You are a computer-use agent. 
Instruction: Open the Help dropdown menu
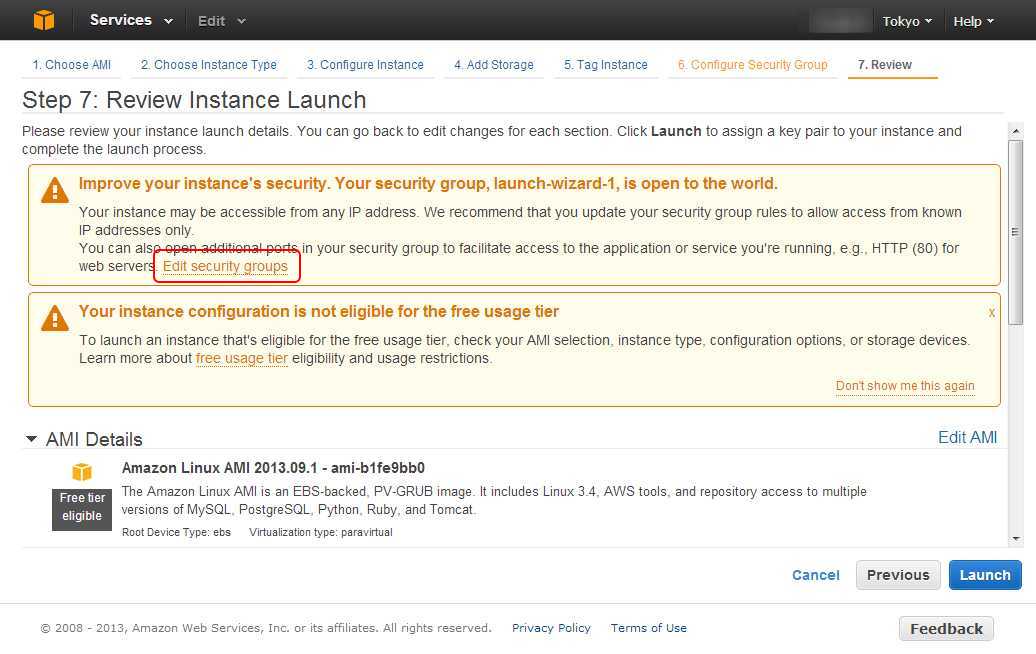[x=973, y=21]
